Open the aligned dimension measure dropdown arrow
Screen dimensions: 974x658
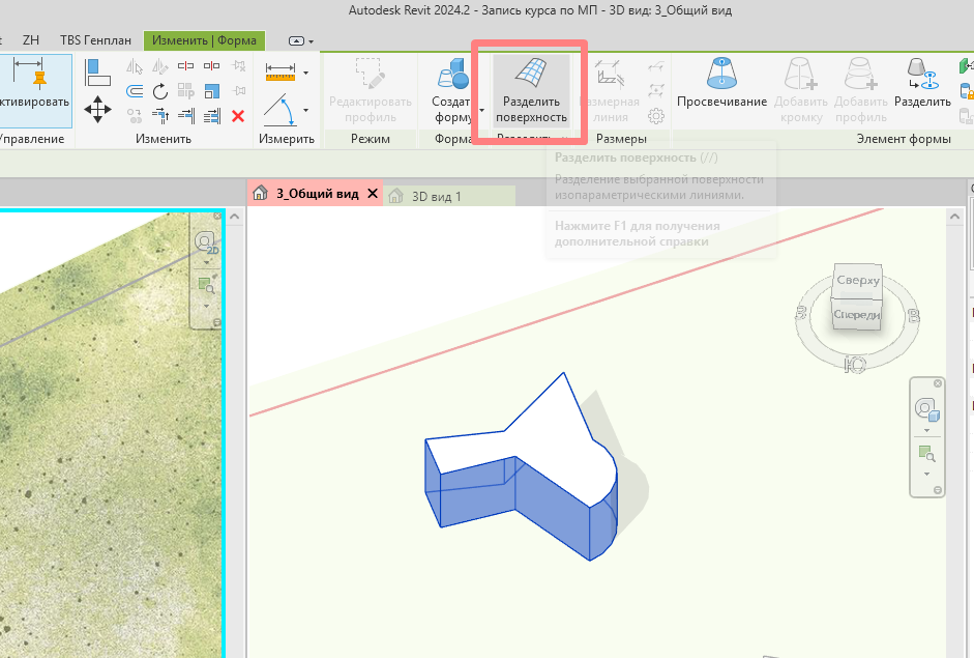click(306, 73)
